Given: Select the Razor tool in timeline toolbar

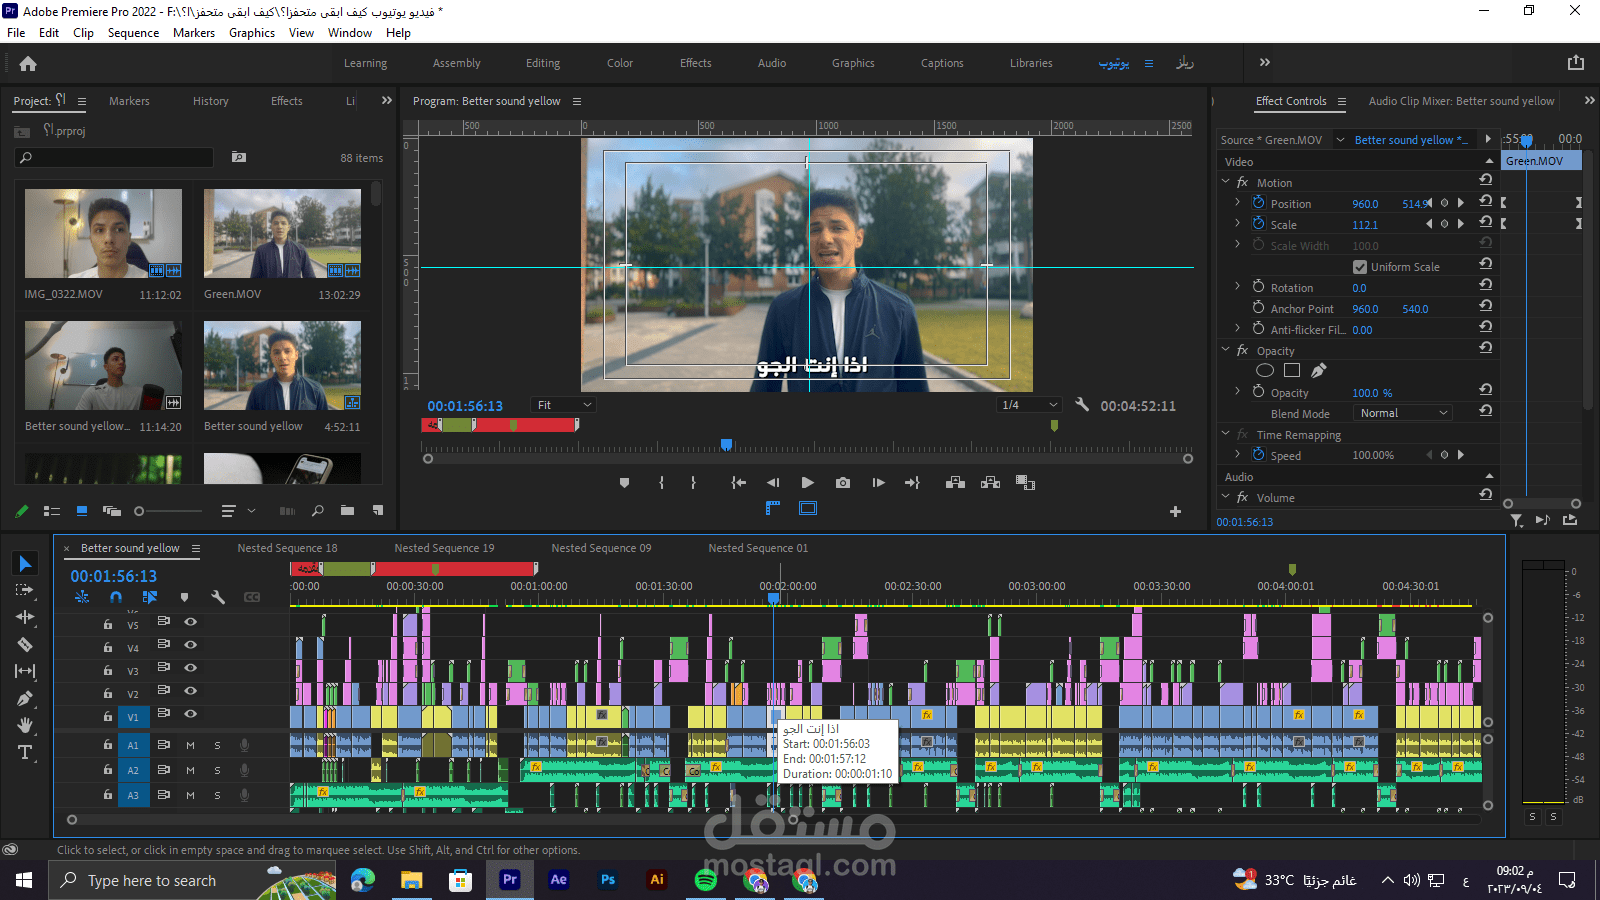Looking at the screenshot, I should [25, 645].
